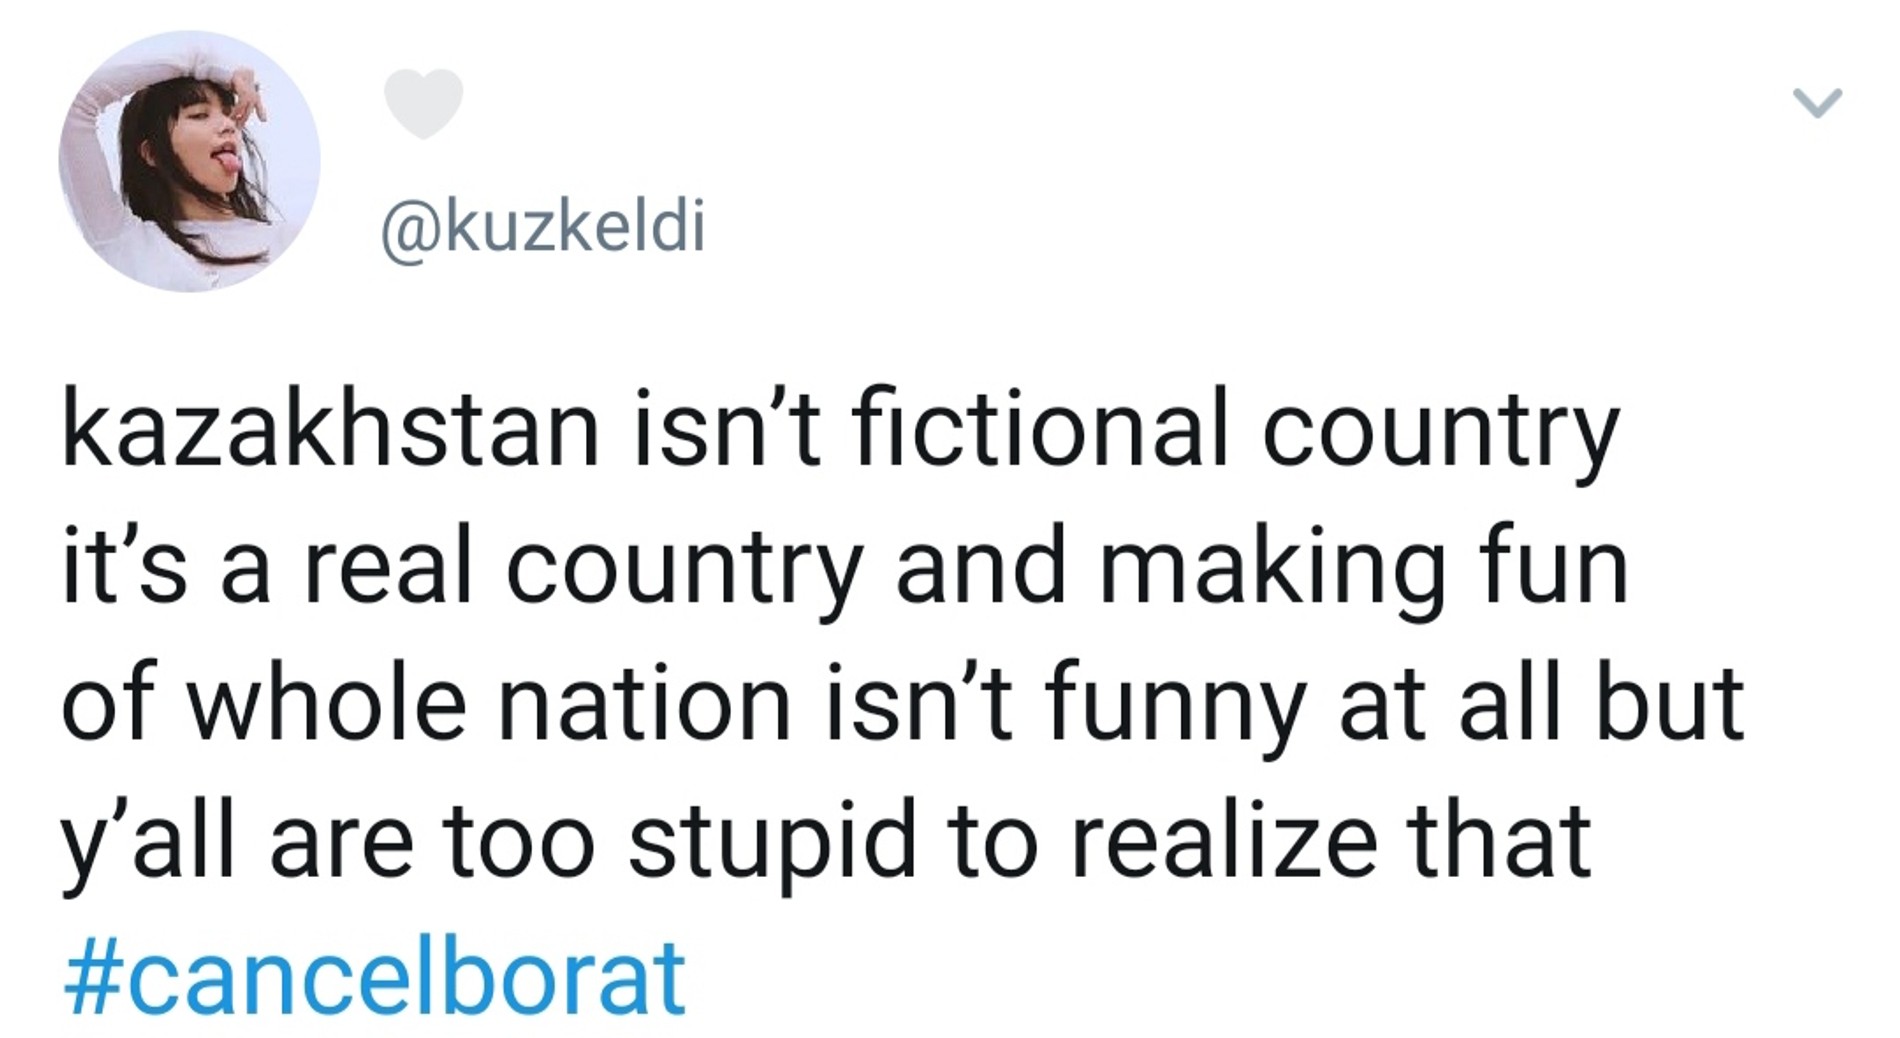Visit the @kuzkeldi profile handle
Screen dimensions: 1900x1038
(x=543, y=227)
